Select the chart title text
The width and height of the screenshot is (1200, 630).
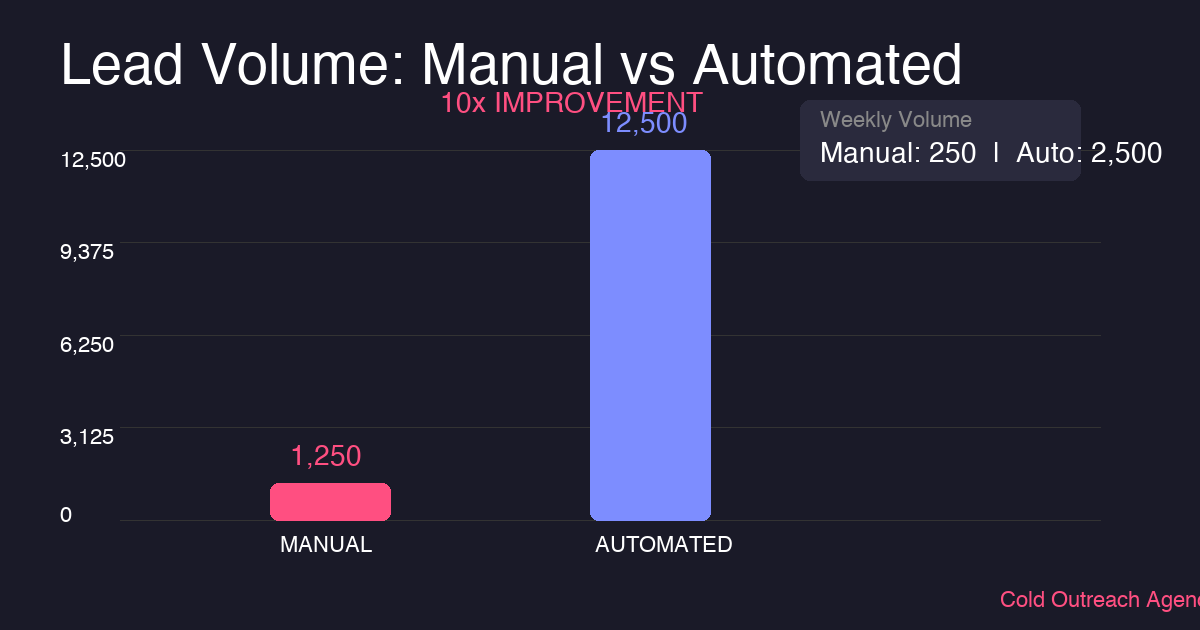click(x=511, y=66)
